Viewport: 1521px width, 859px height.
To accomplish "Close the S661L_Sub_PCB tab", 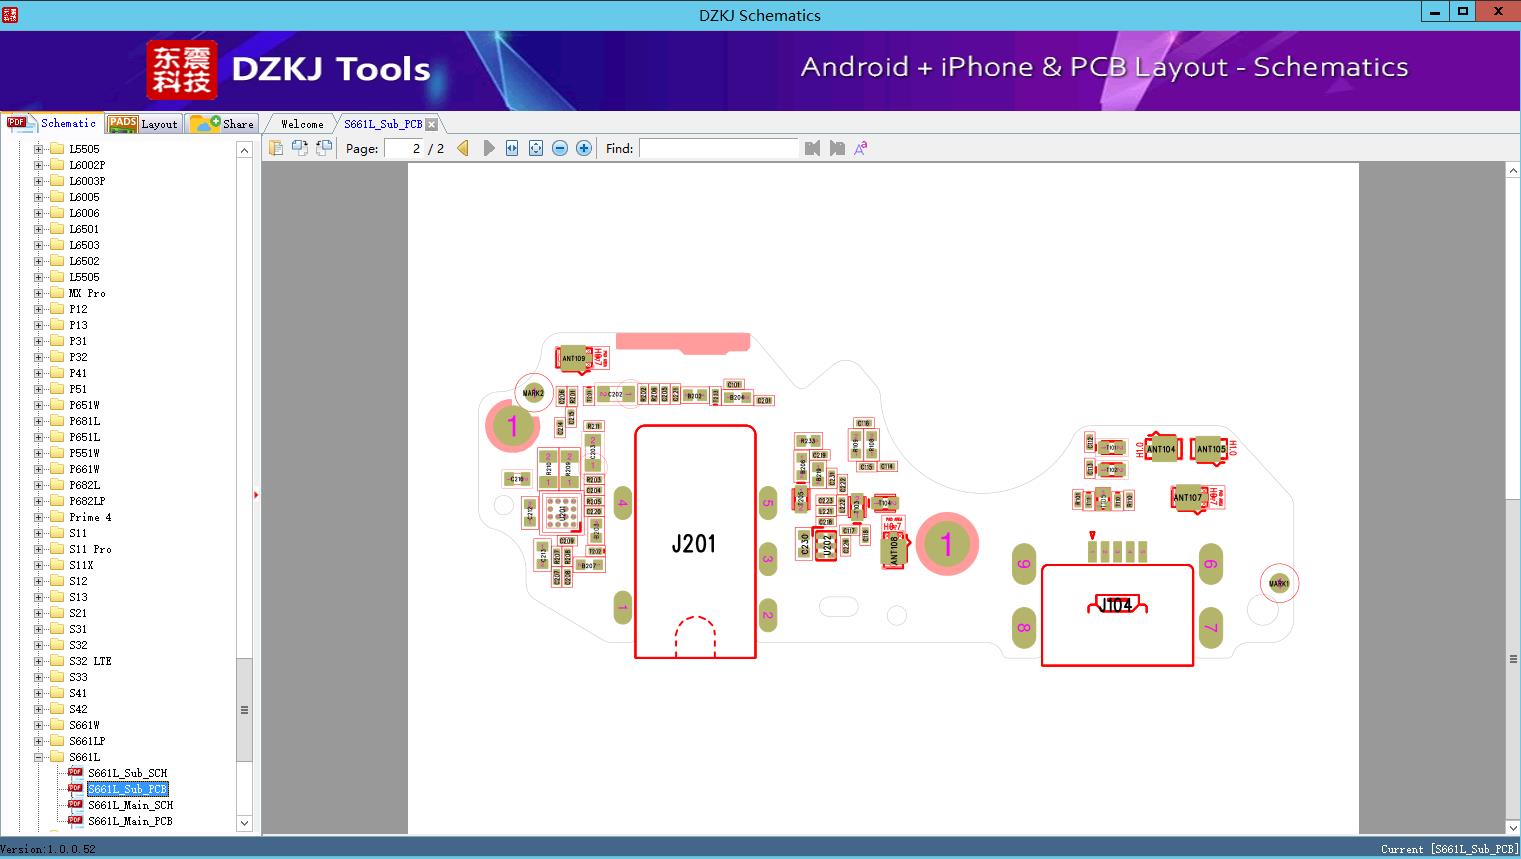I will (431, 124).
